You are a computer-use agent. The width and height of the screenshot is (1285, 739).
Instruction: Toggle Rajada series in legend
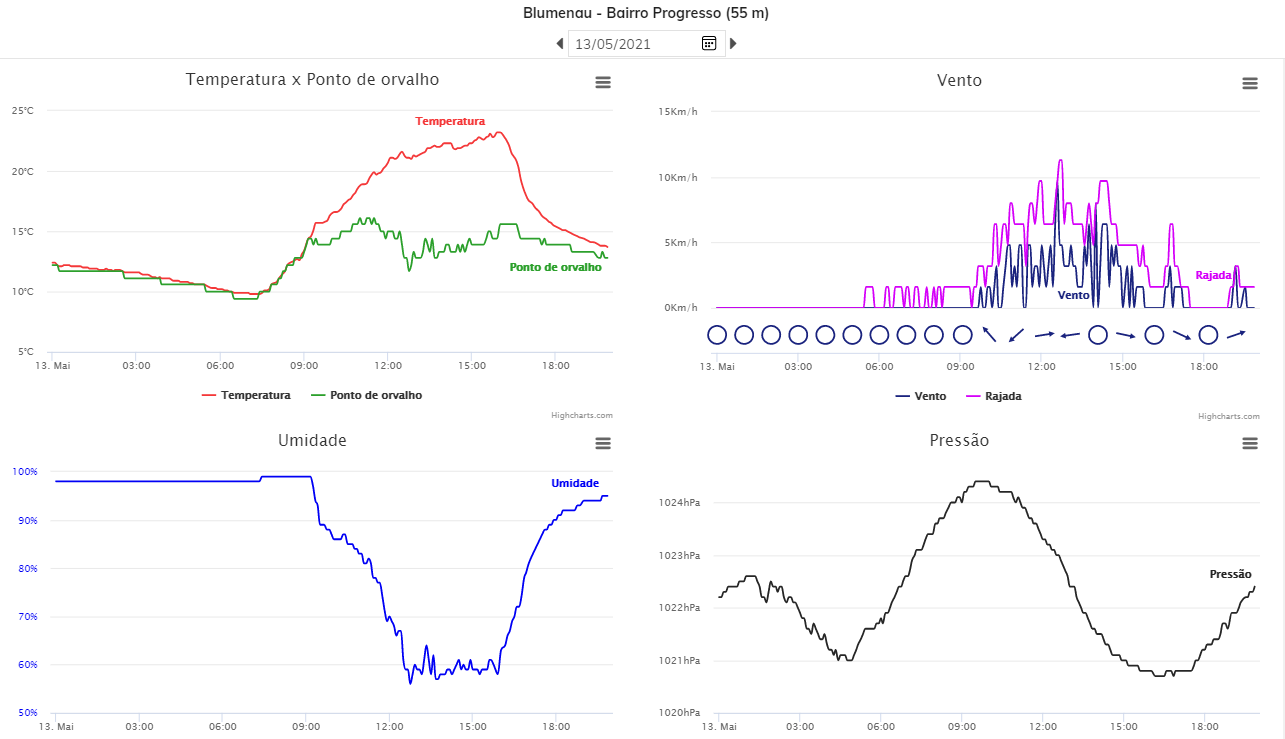tap(994, 396)
